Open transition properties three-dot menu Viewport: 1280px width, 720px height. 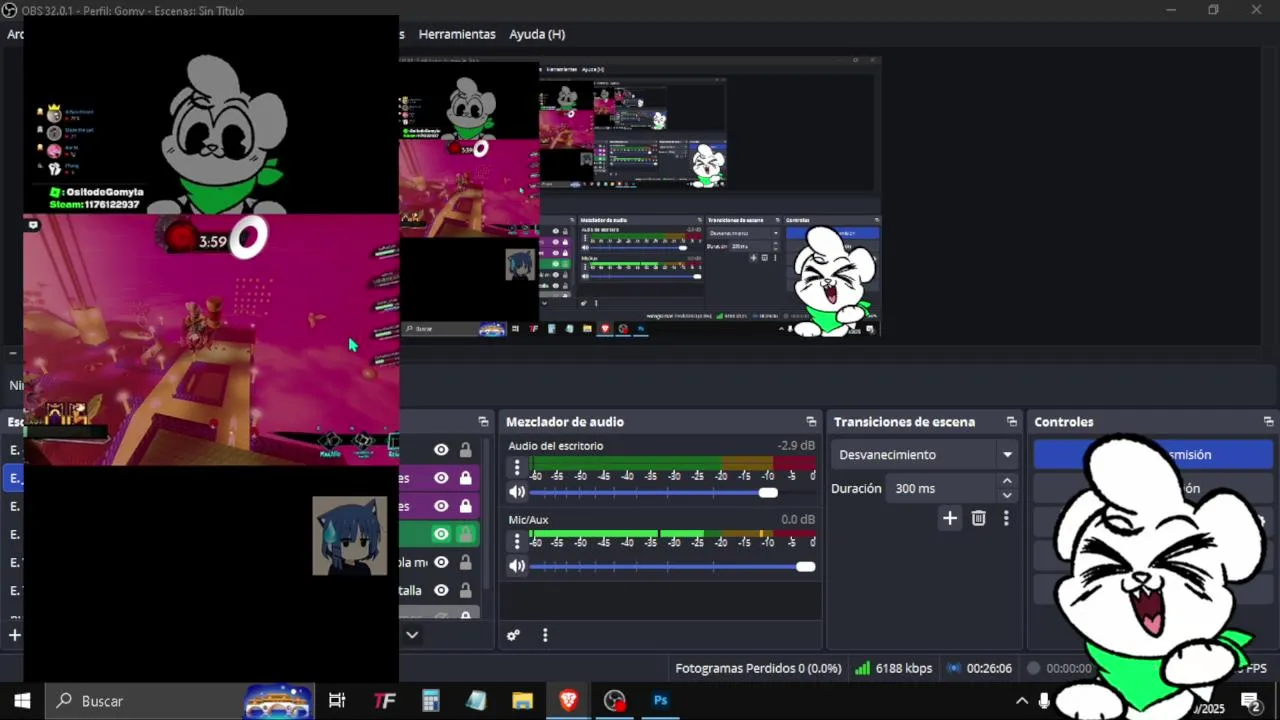(x=1006, y=518)
